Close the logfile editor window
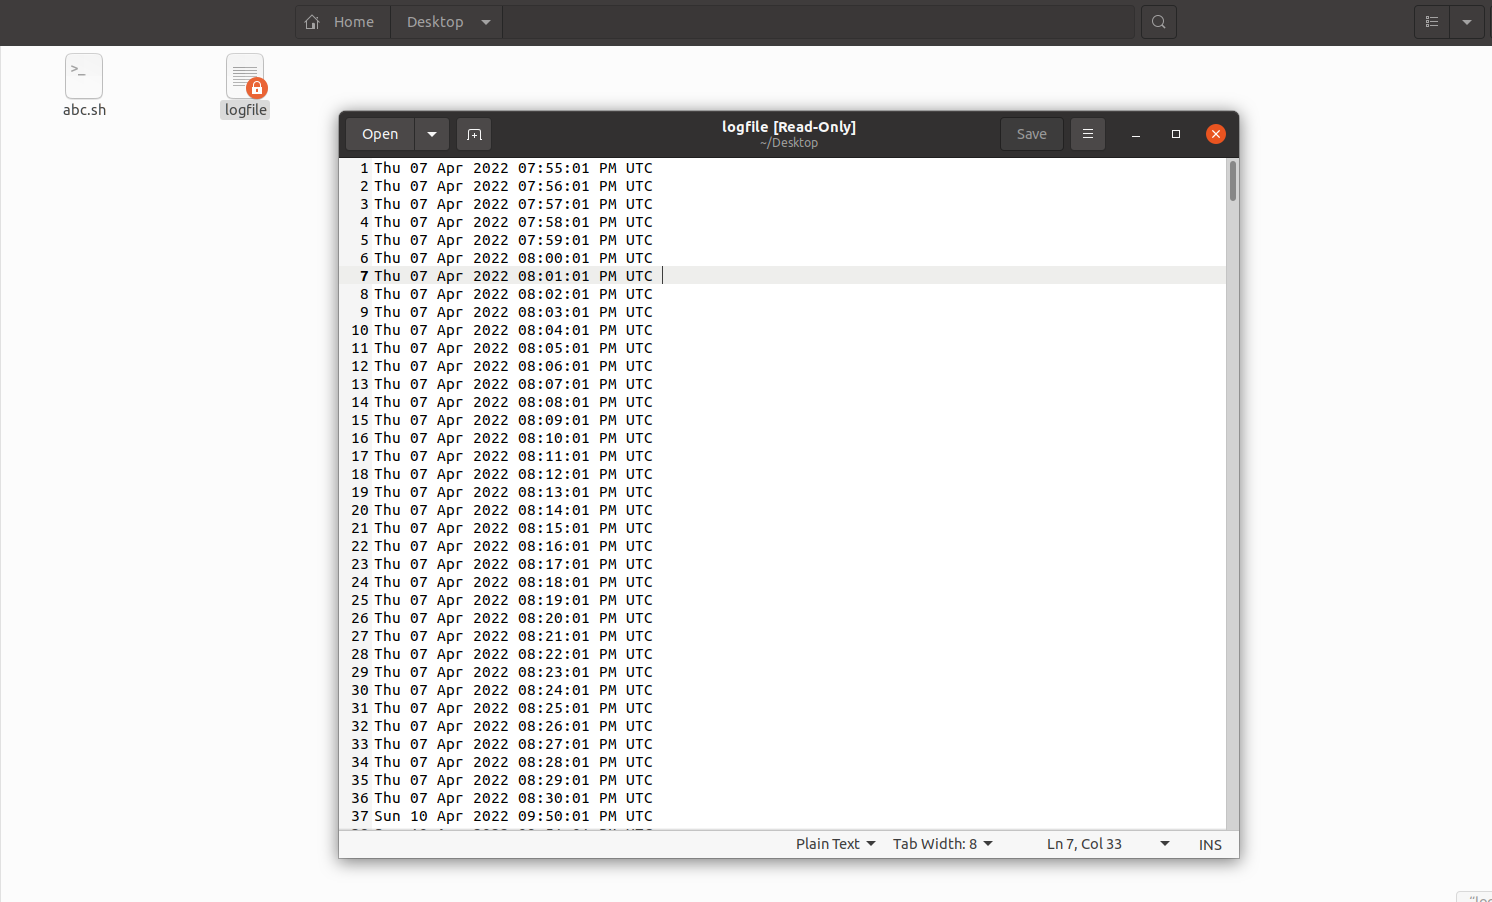 (x=1216, y=134)
